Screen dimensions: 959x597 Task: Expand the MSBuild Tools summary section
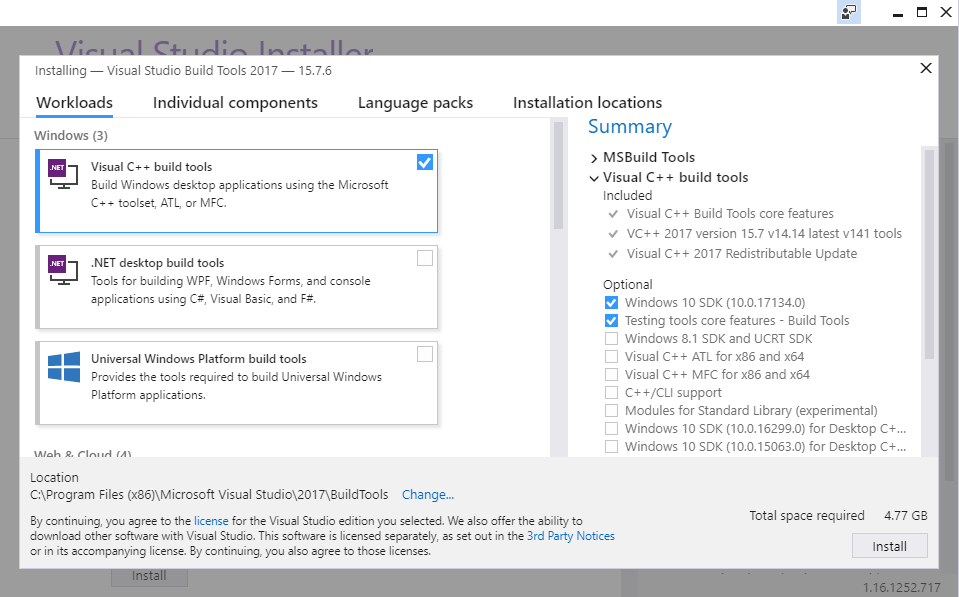point(594,158)
